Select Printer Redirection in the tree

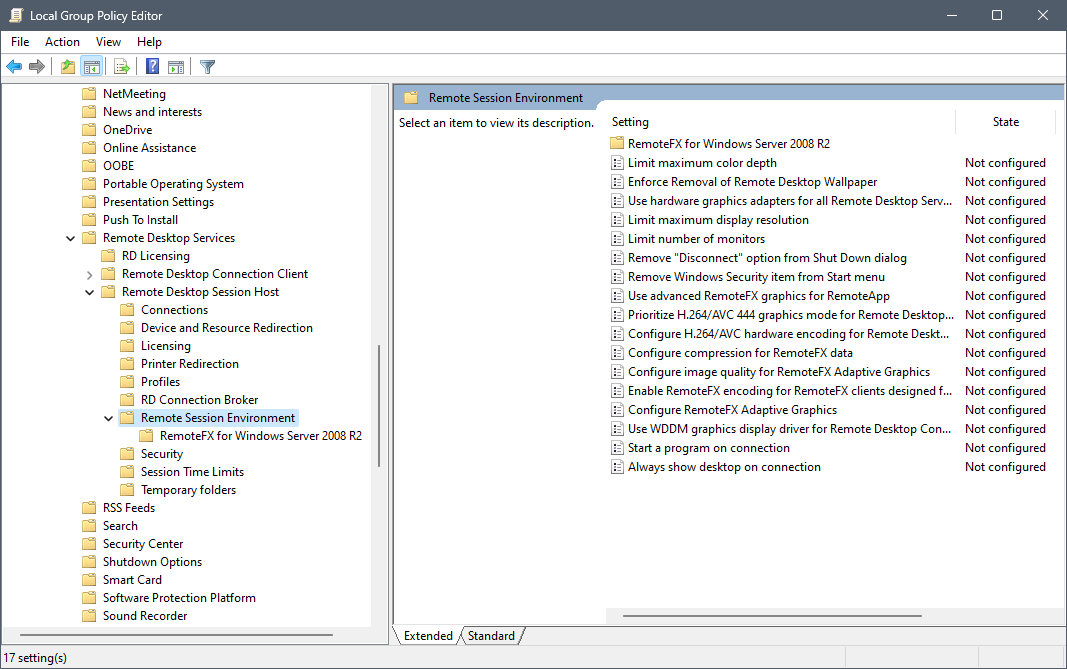point(190,364)
